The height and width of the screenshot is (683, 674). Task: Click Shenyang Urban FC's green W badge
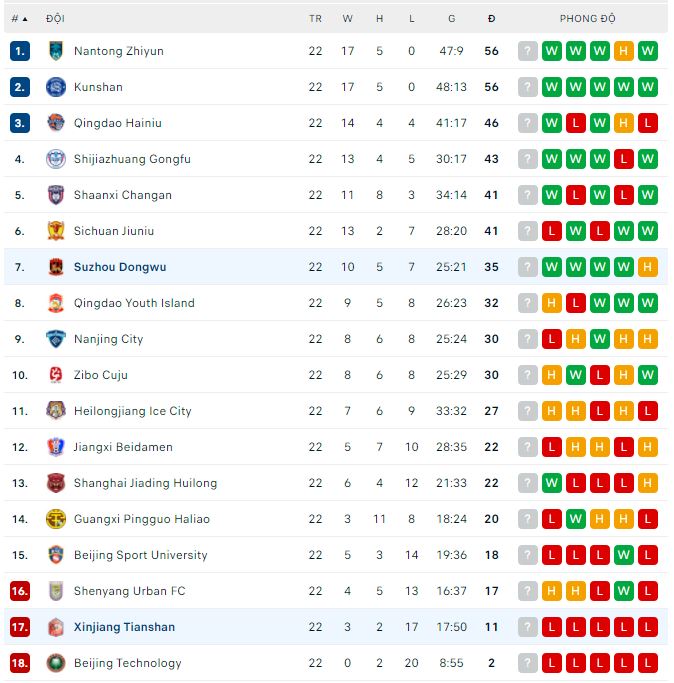pos(624,591)
